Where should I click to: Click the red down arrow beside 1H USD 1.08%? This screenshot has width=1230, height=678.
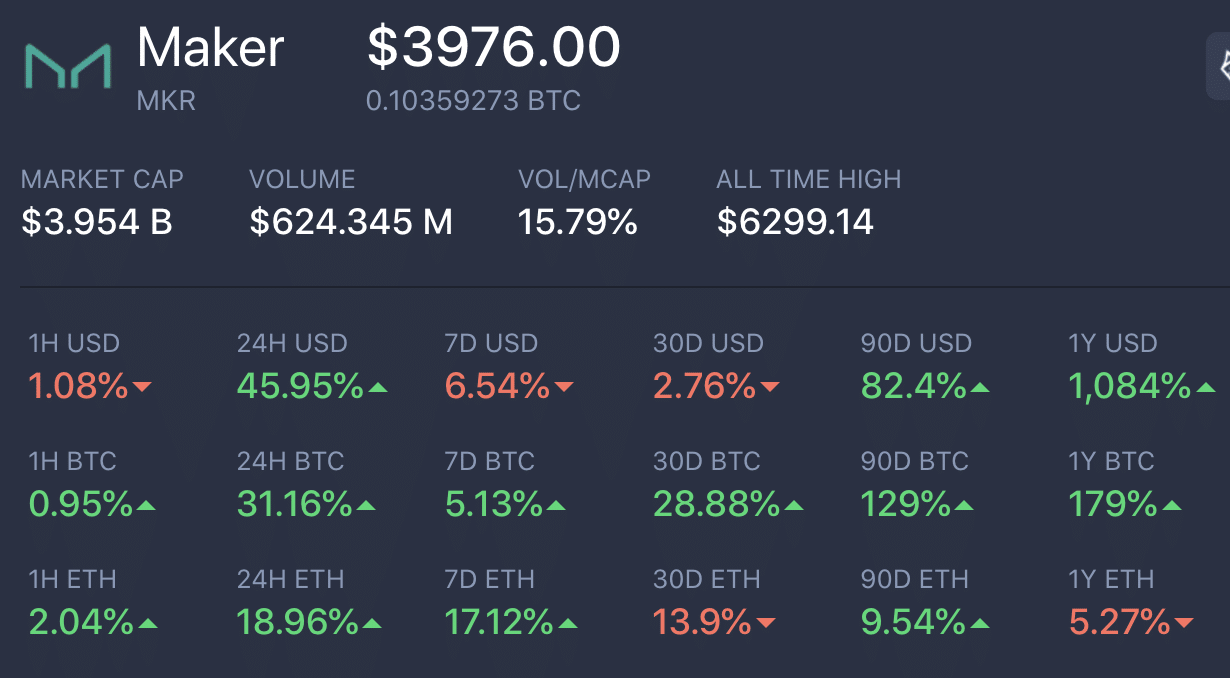click(142, 387)
